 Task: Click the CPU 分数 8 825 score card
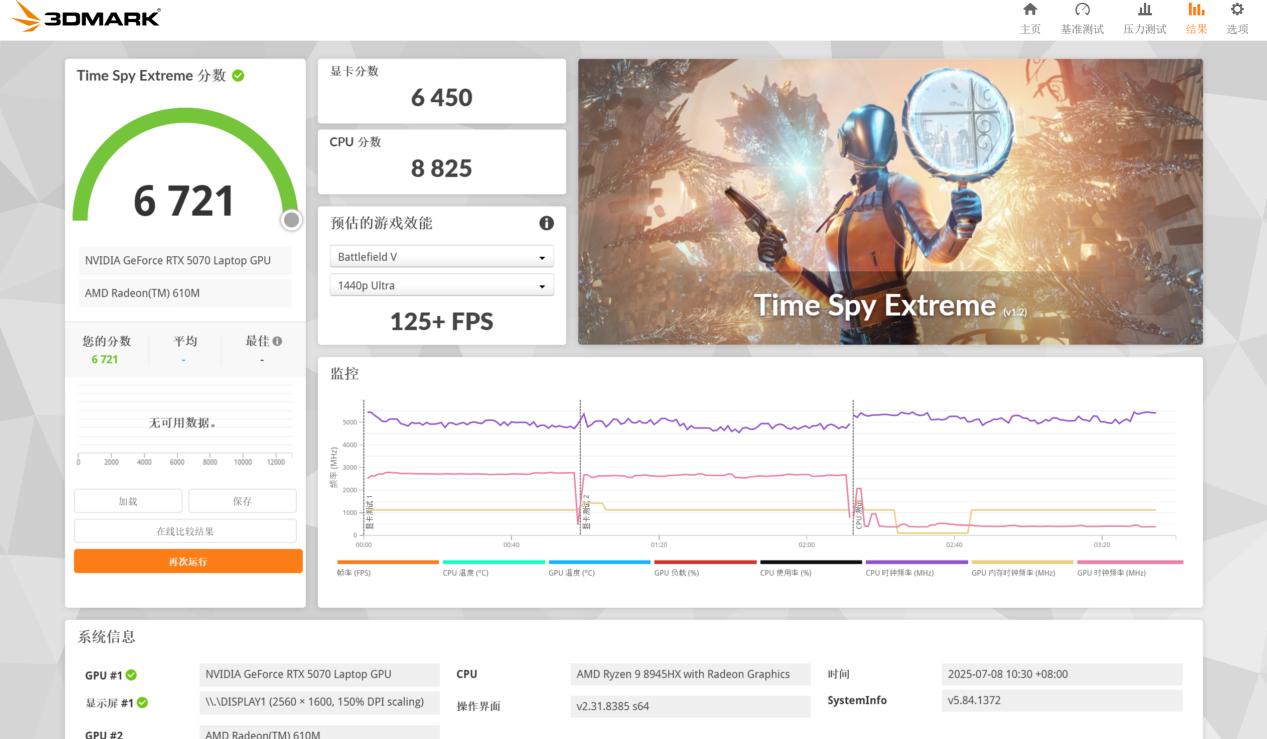pos(442,162)
